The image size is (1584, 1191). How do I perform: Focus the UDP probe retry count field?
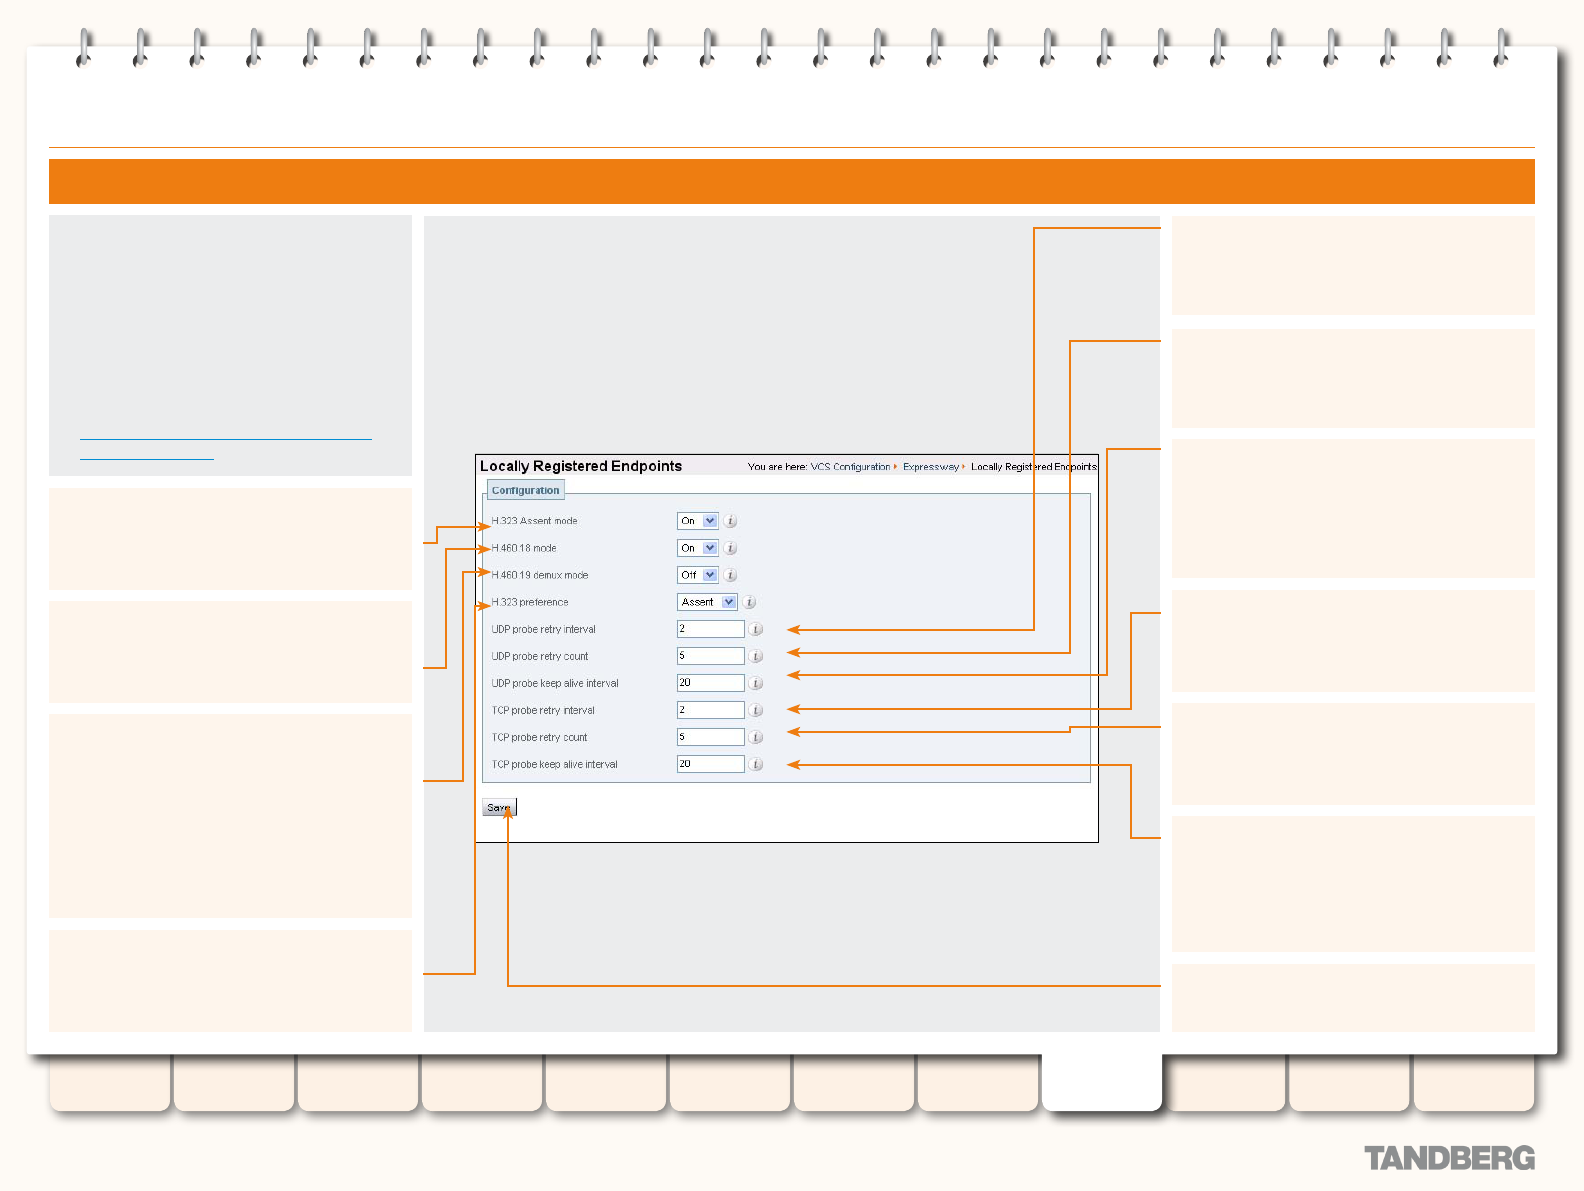tap(711, 656)
